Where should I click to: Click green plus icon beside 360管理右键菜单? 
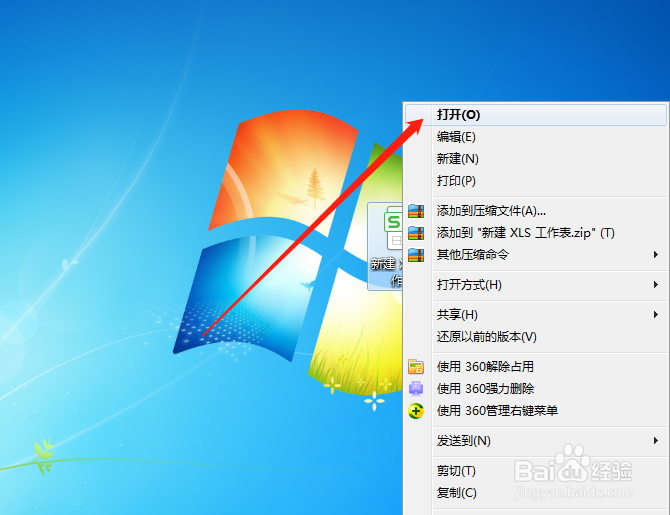coord(416,411)
